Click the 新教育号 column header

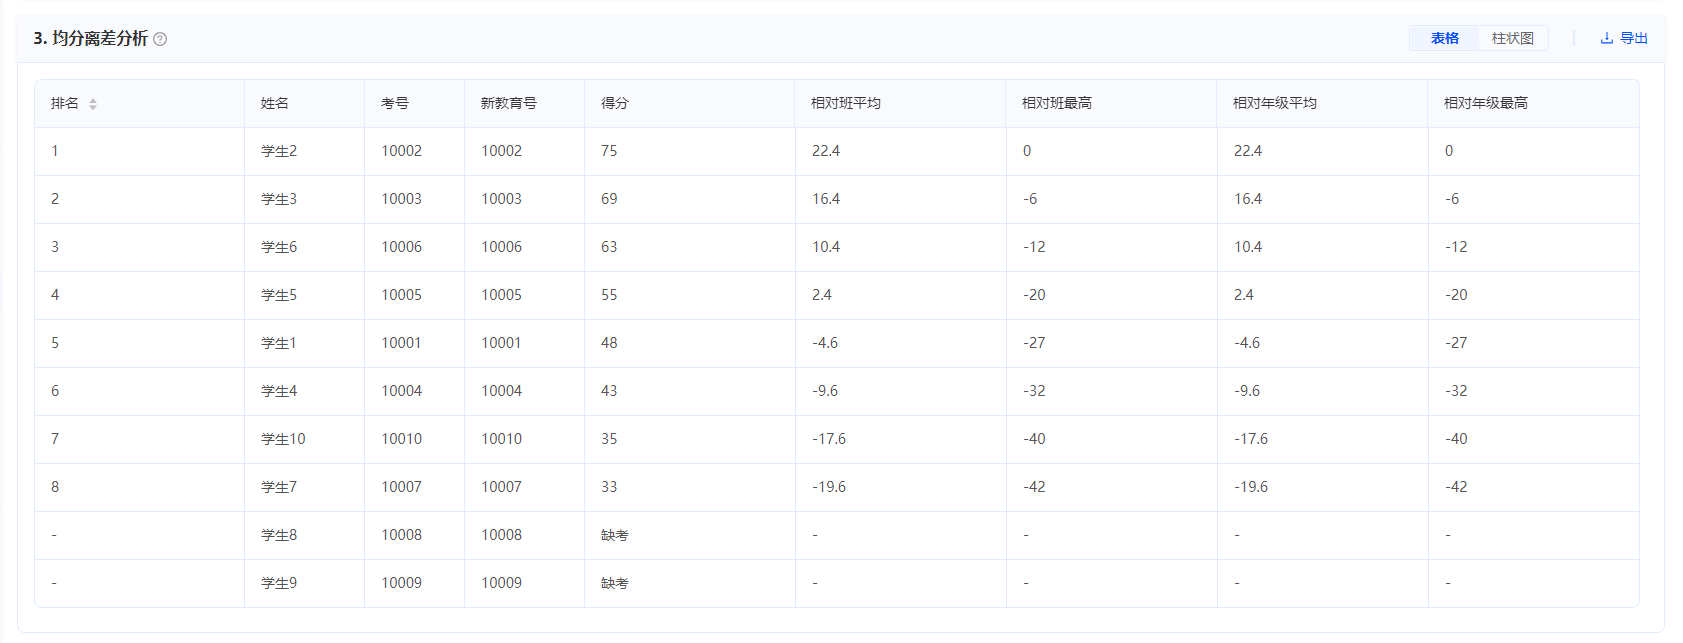click(524, 103)
